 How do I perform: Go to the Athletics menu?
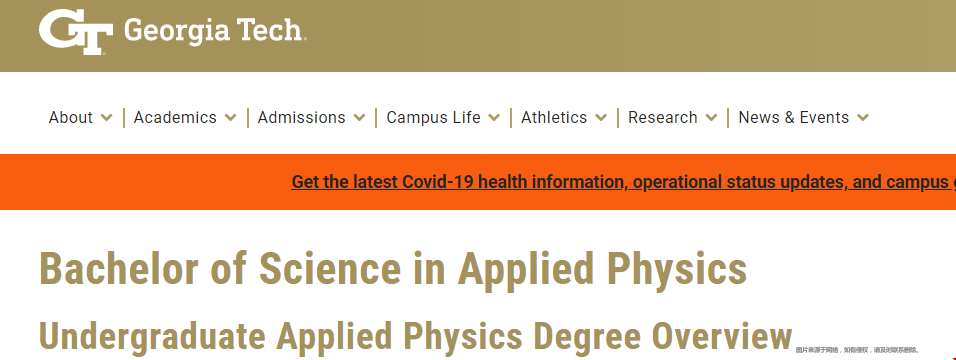(x=554, y=117)
